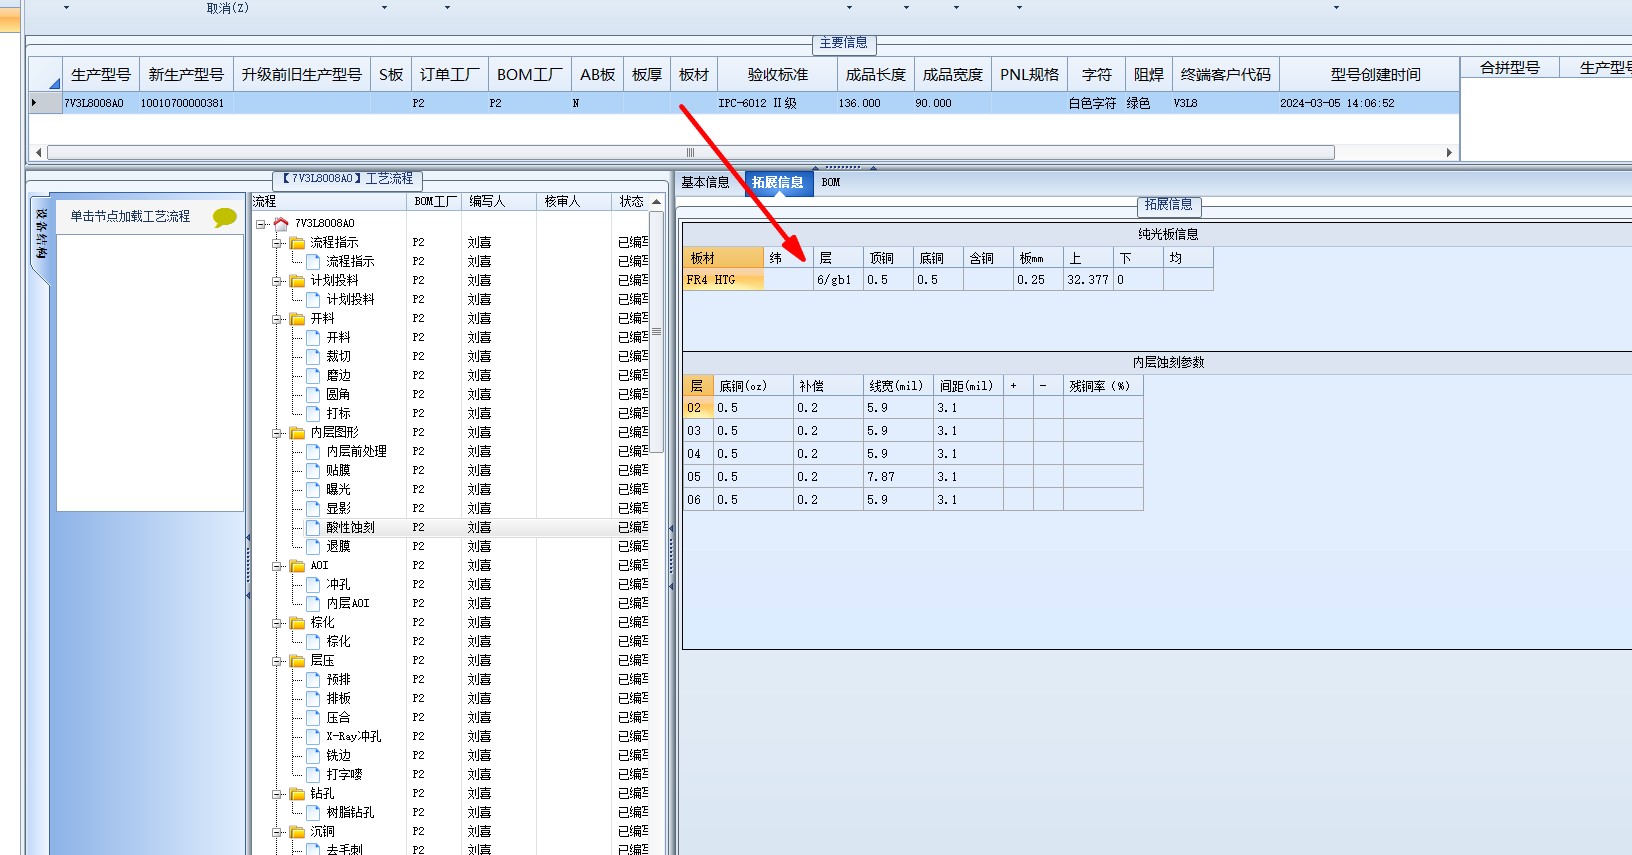Click the 取消(Z) toolbar item
Image resolution: width=1632 pixels, height=855 pixels.
228,8
